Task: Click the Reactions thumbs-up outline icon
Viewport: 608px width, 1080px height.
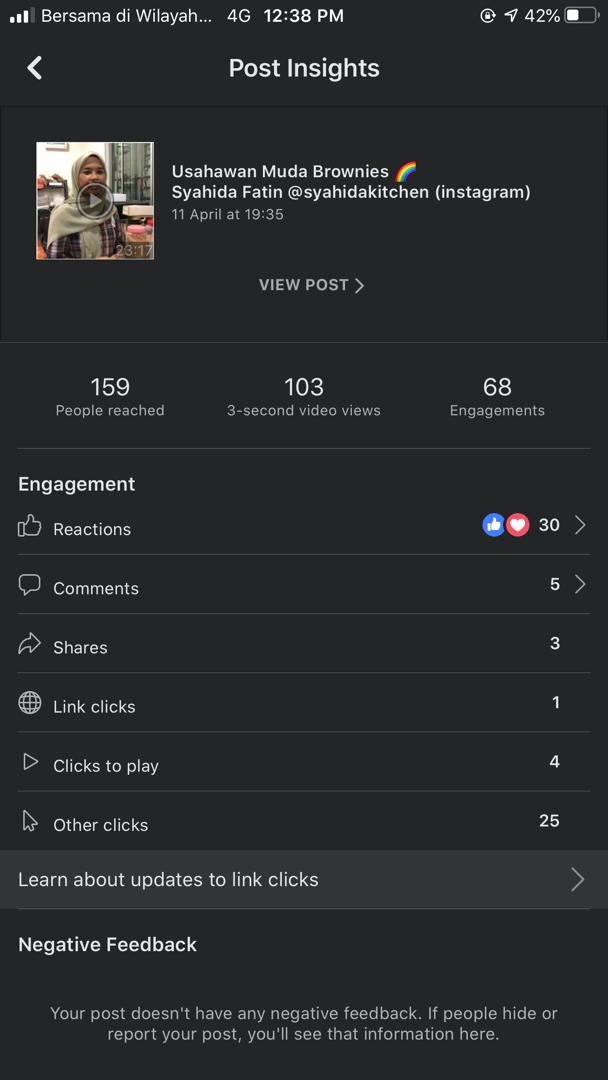Action: (x=30, y=526)
